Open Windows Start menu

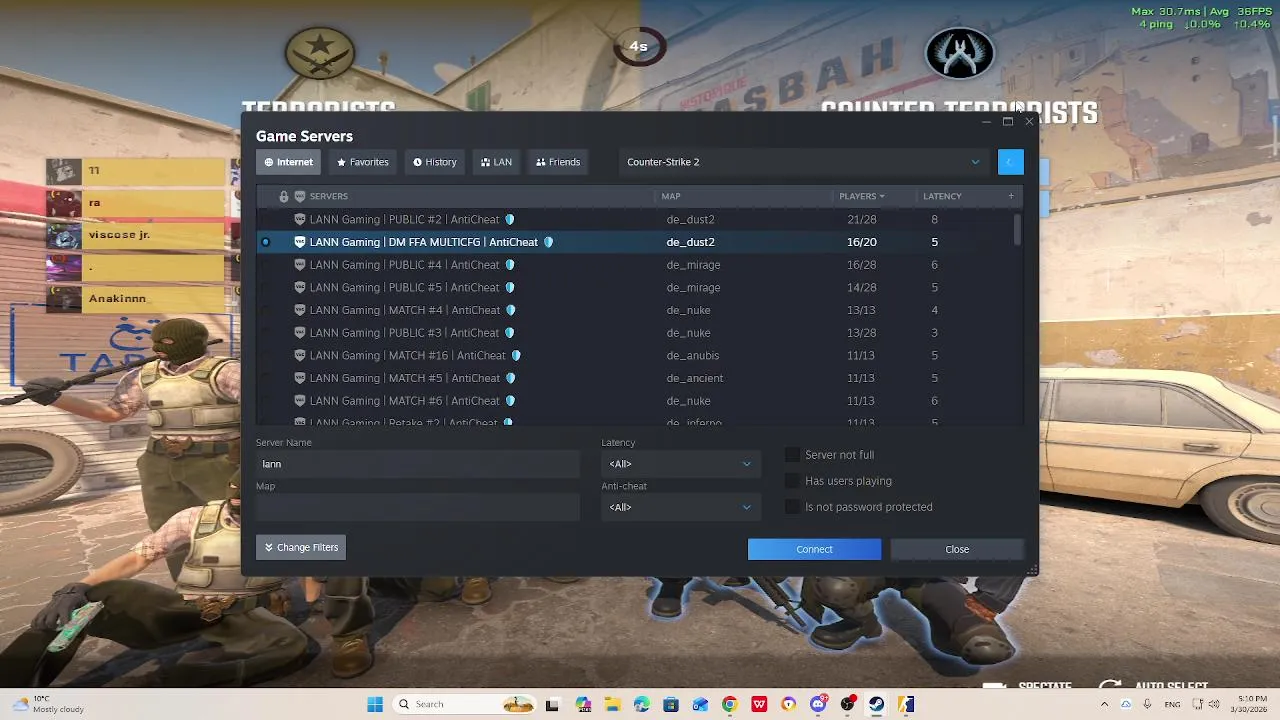[x=375, y=704]
